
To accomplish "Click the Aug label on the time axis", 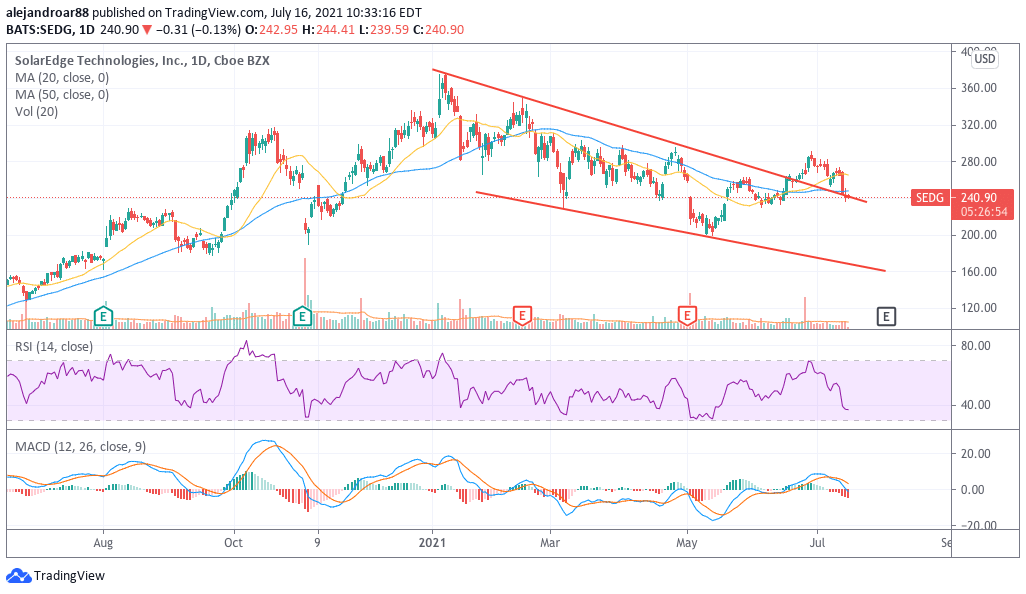I will [x=103, y=543].
